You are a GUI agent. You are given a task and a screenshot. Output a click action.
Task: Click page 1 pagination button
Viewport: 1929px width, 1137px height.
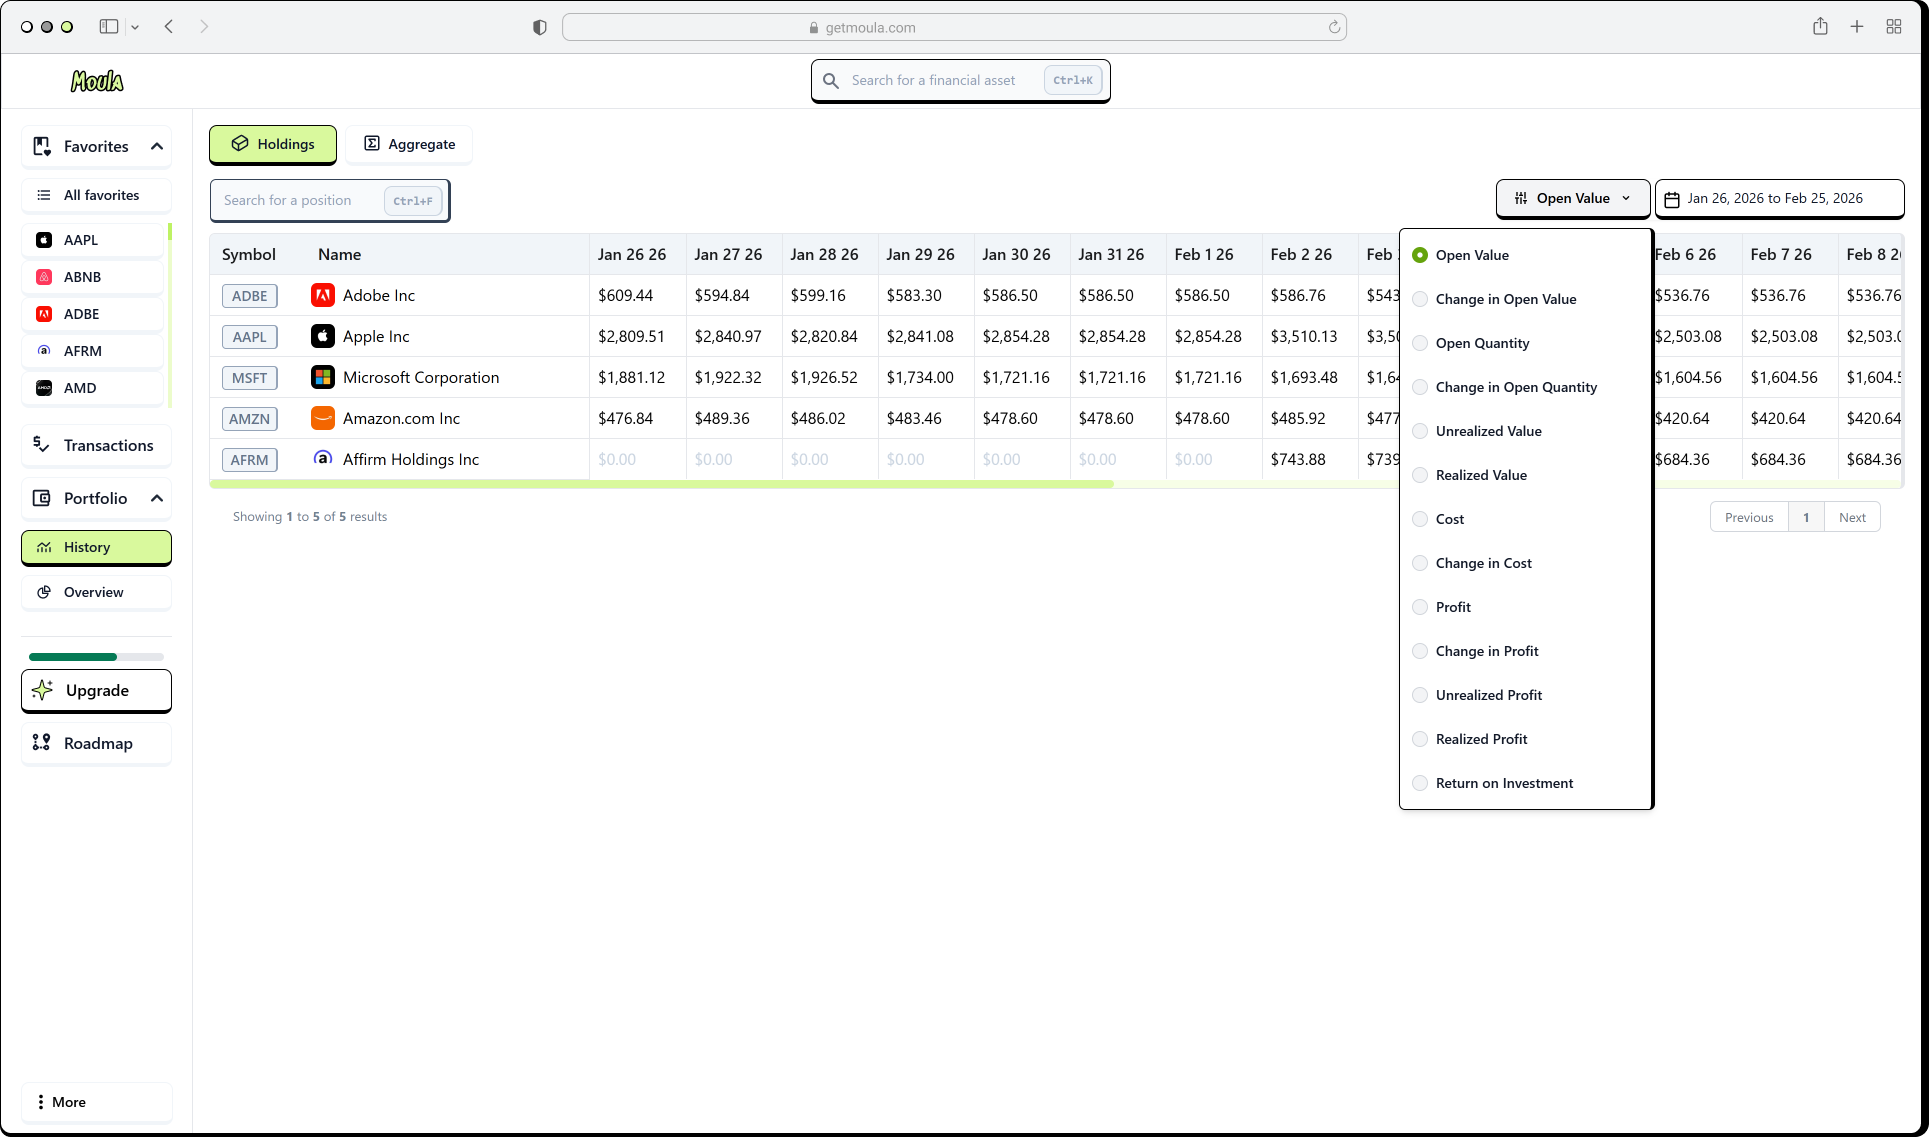pyautogui.click(x=1806, y=517)
